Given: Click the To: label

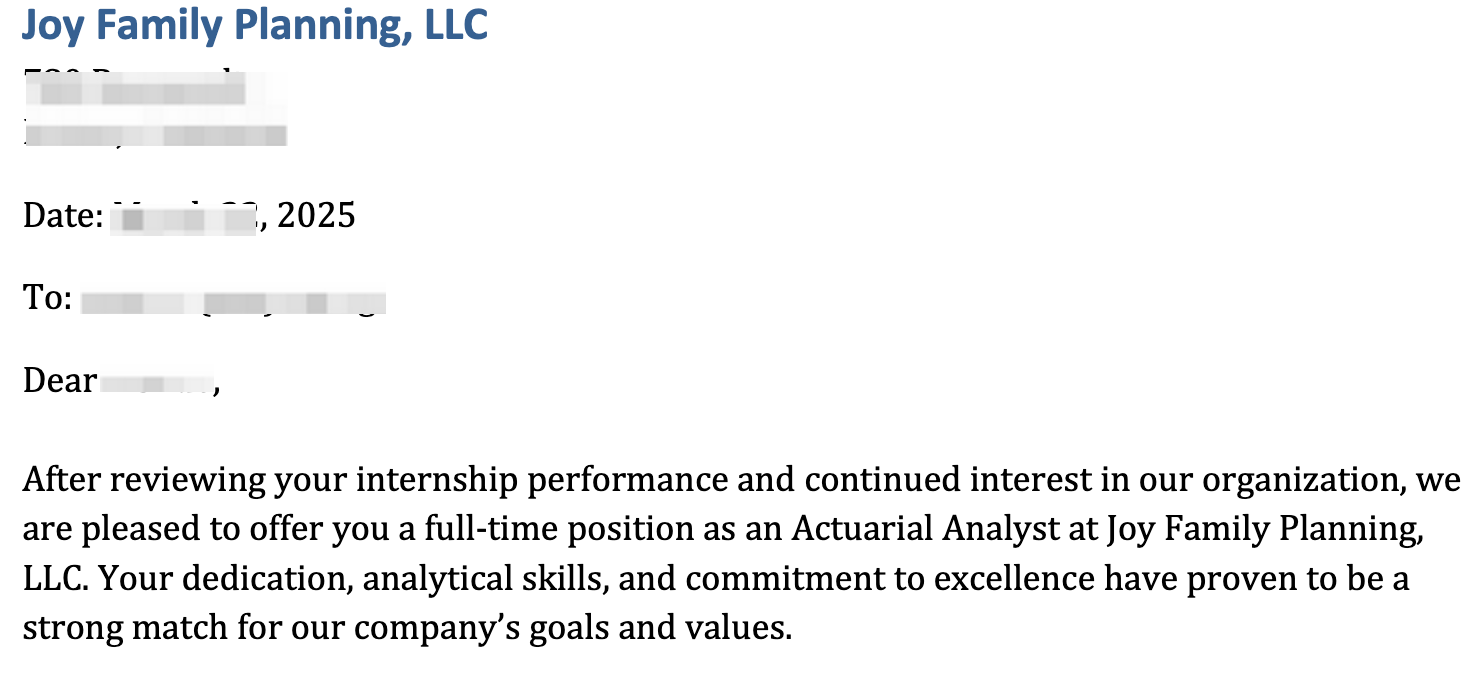Looking at the screenshot, I should (x=47, y=298).
